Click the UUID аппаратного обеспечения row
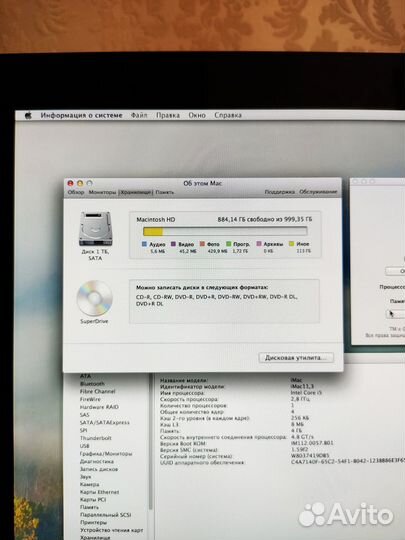Screen dimensions: 405x540 coord(282,463)
